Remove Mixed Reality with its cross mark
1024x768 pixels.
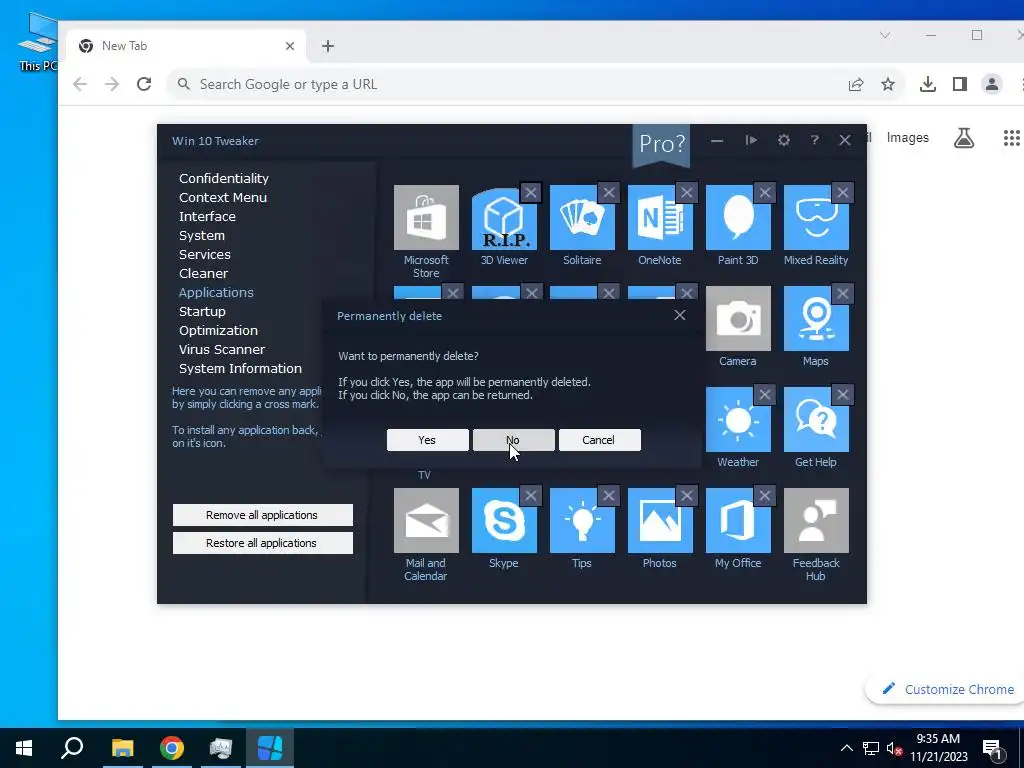[842, 193]
